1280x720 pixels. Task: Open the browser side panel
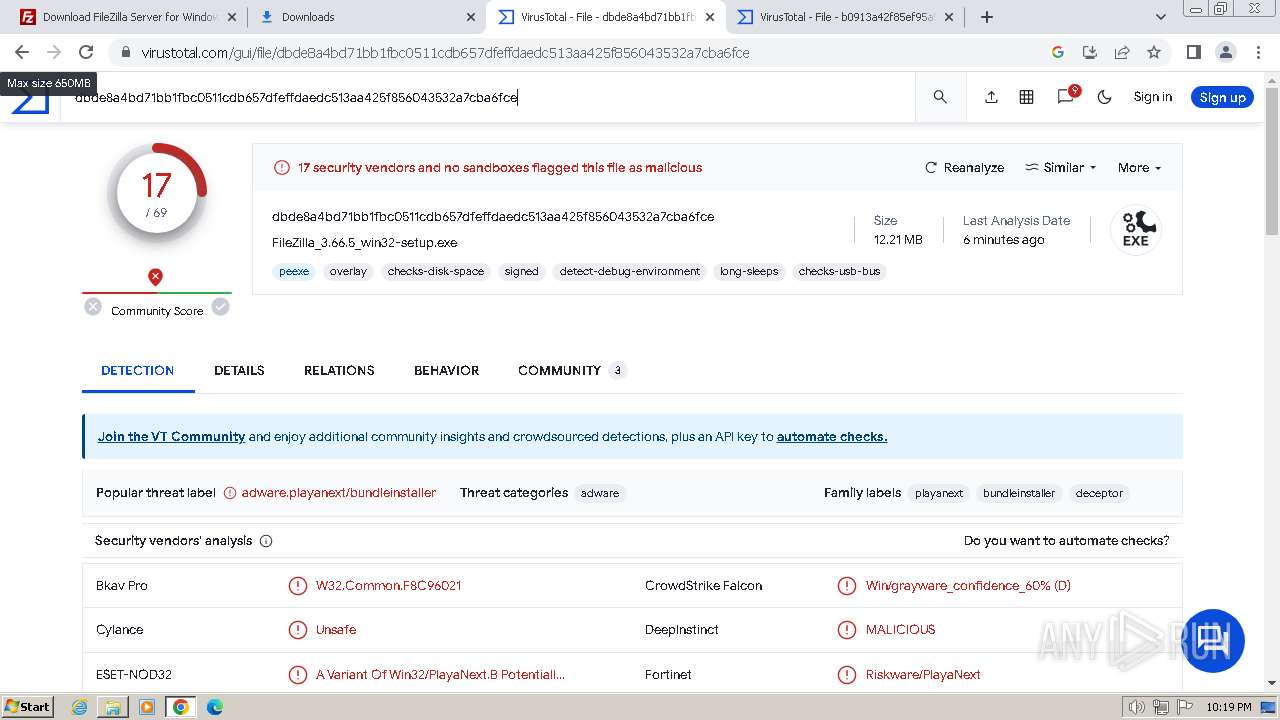pos(1193,52)
